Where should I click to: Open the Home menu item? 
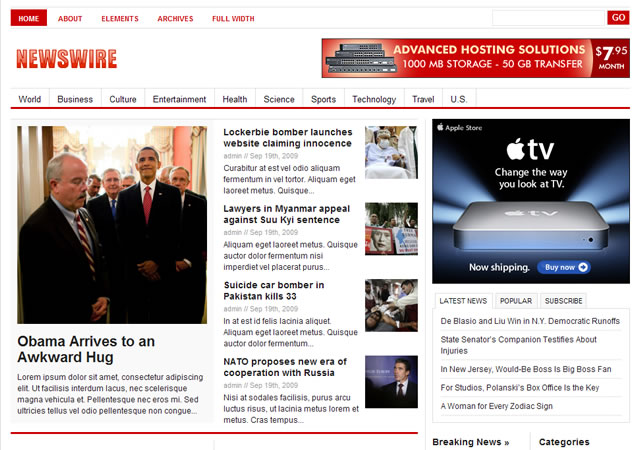[29, 18]
